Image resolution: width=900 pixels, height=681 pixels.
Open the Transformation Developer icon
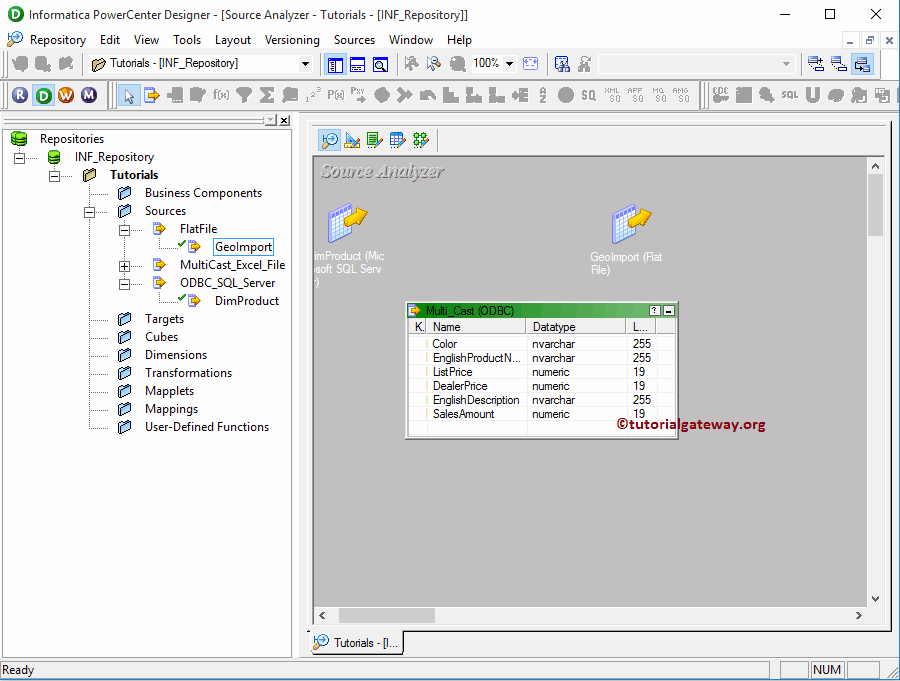[375, 140]
